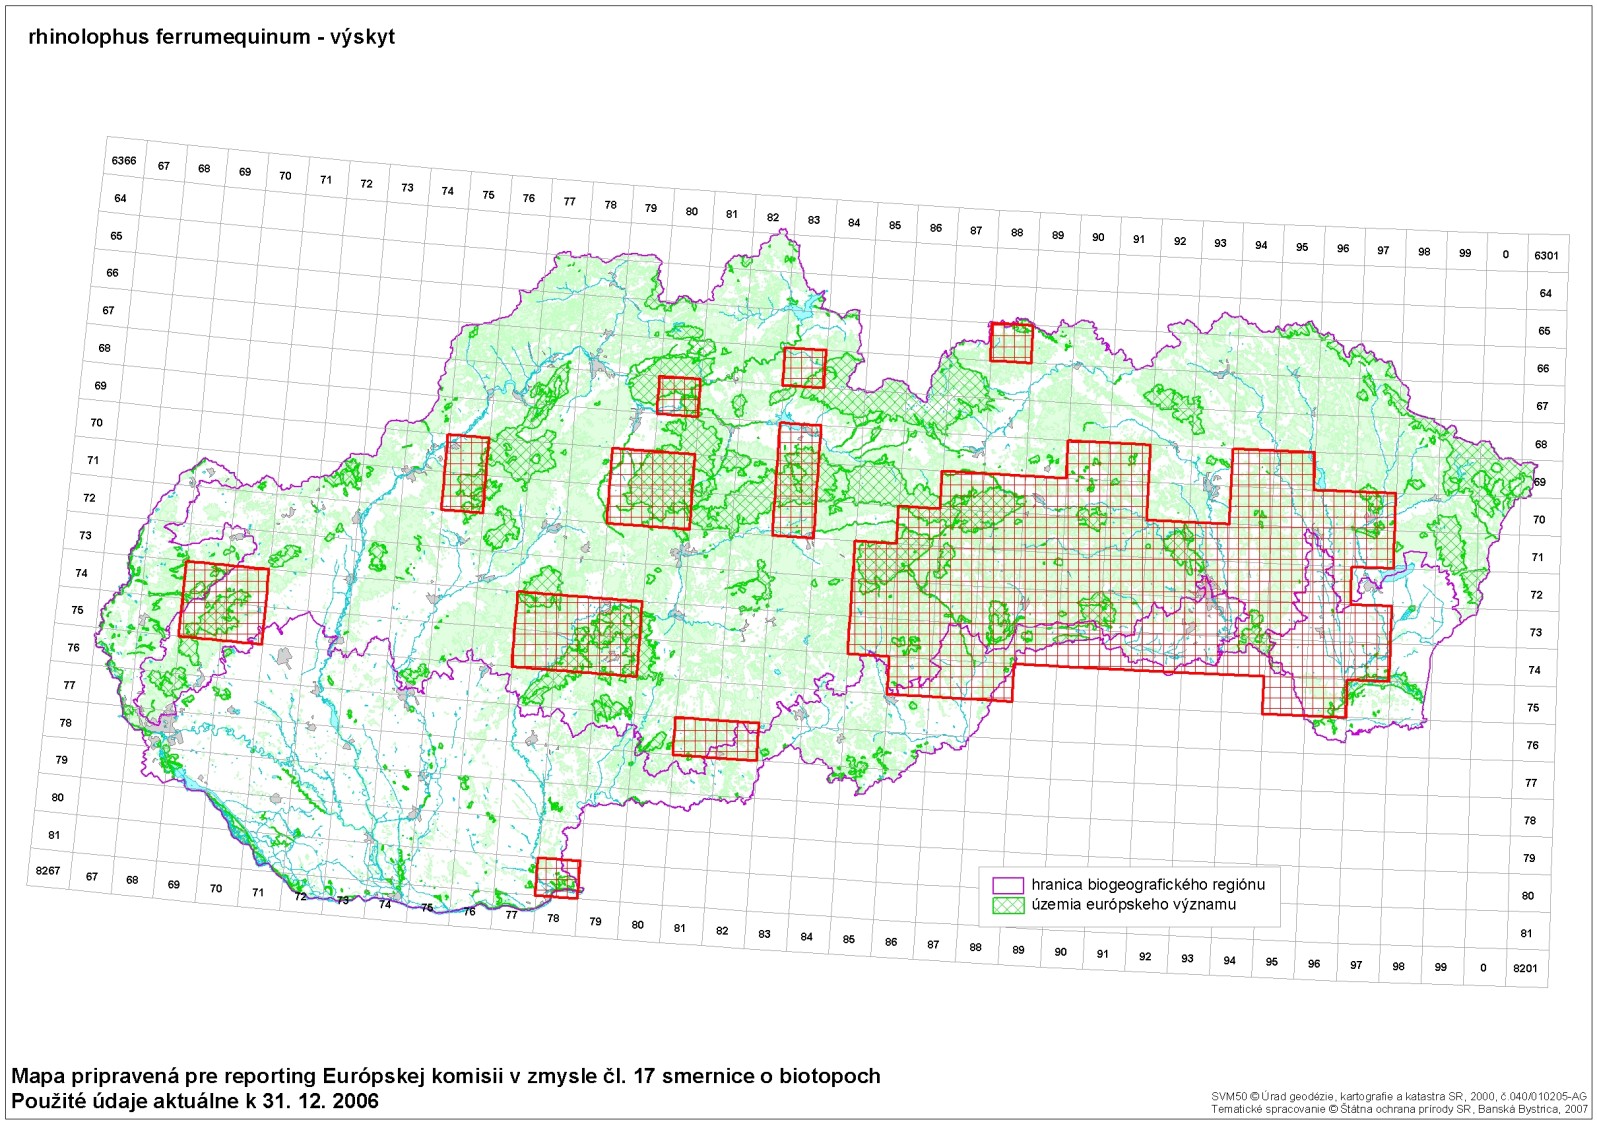Click grid corner label 6301
Viewport: 1597px width, 1124px height.
pyautogui.click(x=1546, y=256)
